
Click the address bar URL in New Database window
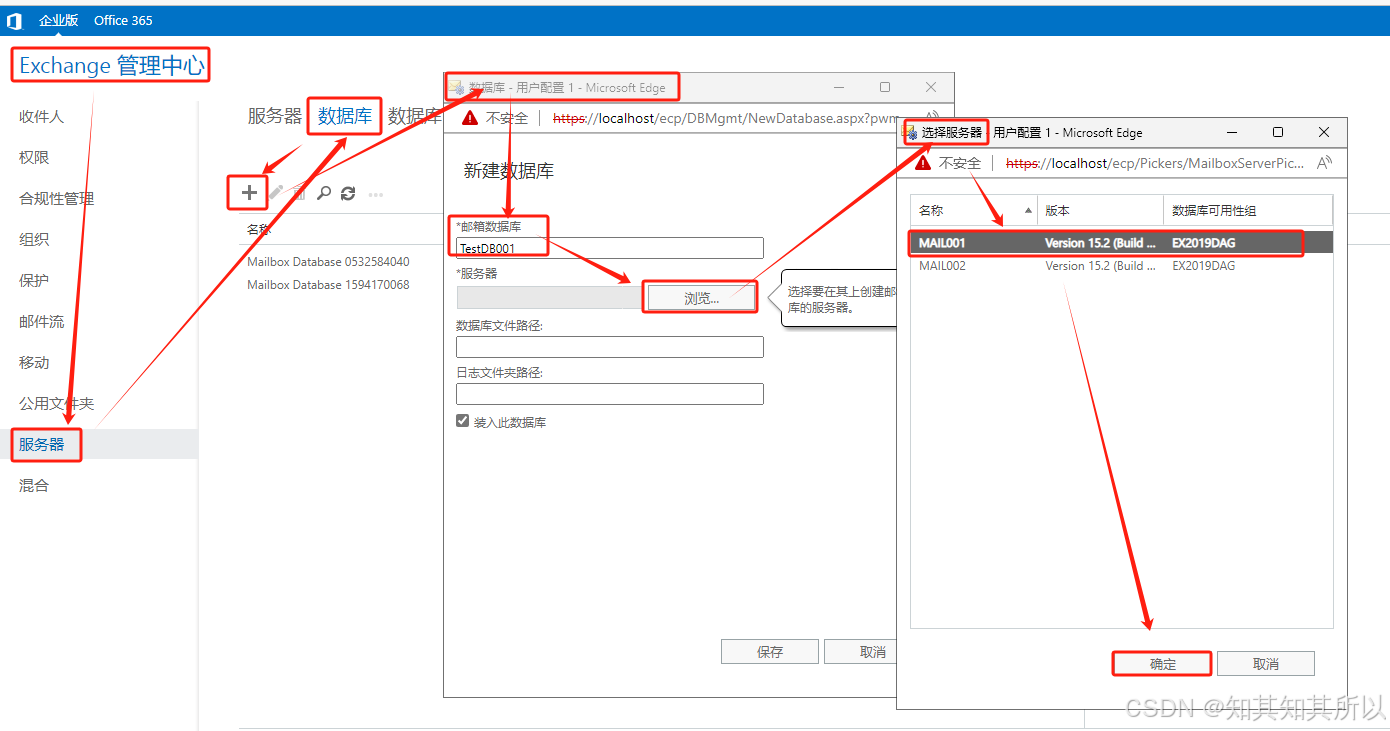pyautogui.click(x=725, y=118)
